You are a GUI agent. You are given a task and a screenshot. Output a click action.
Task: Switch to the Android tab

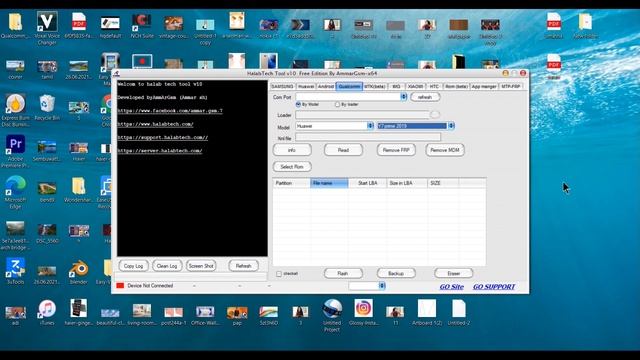pos(326,87)
